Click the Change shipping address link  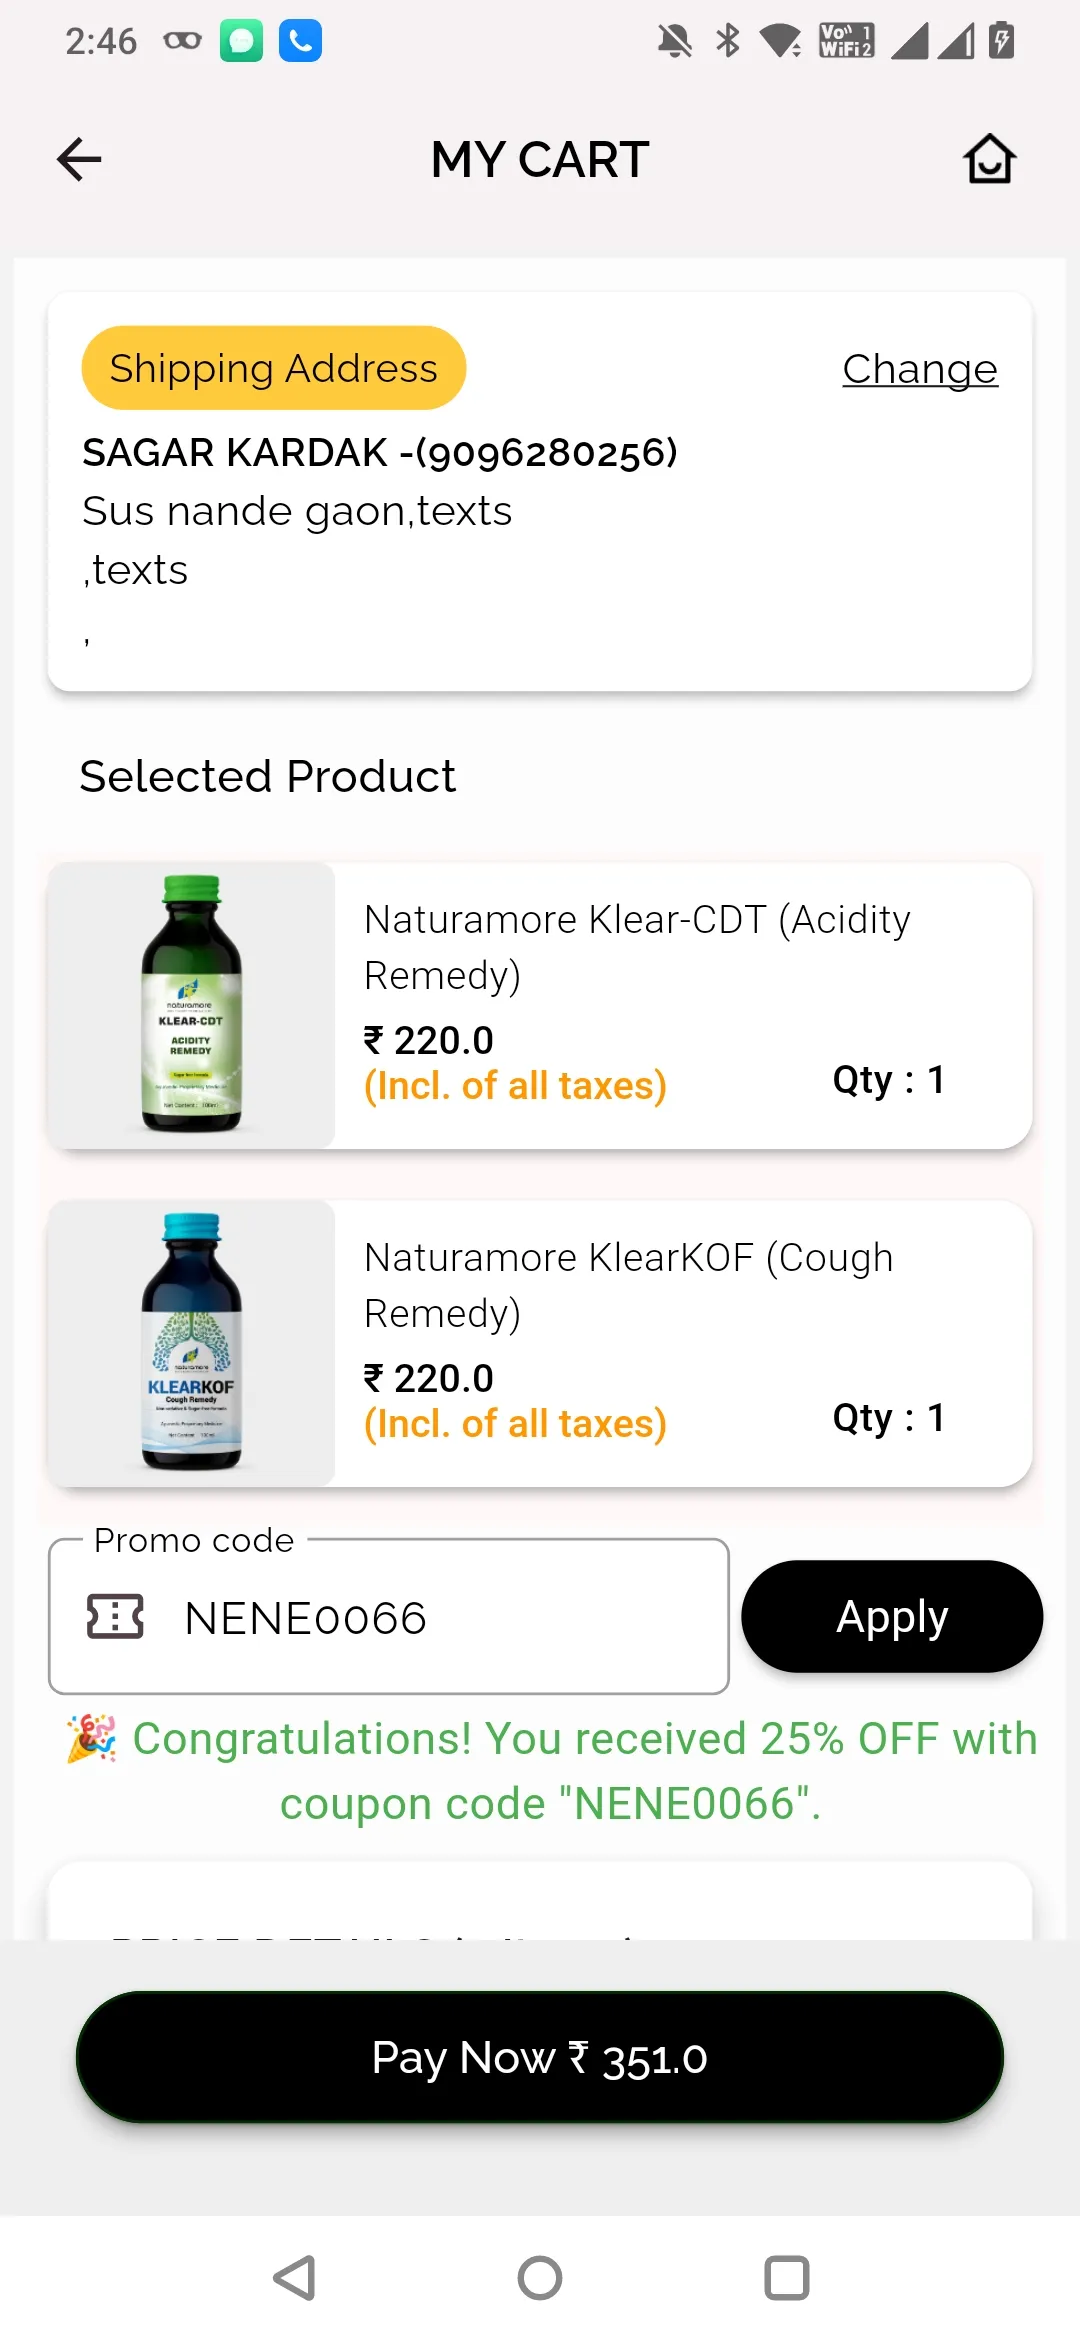click(x=919, y=369)
